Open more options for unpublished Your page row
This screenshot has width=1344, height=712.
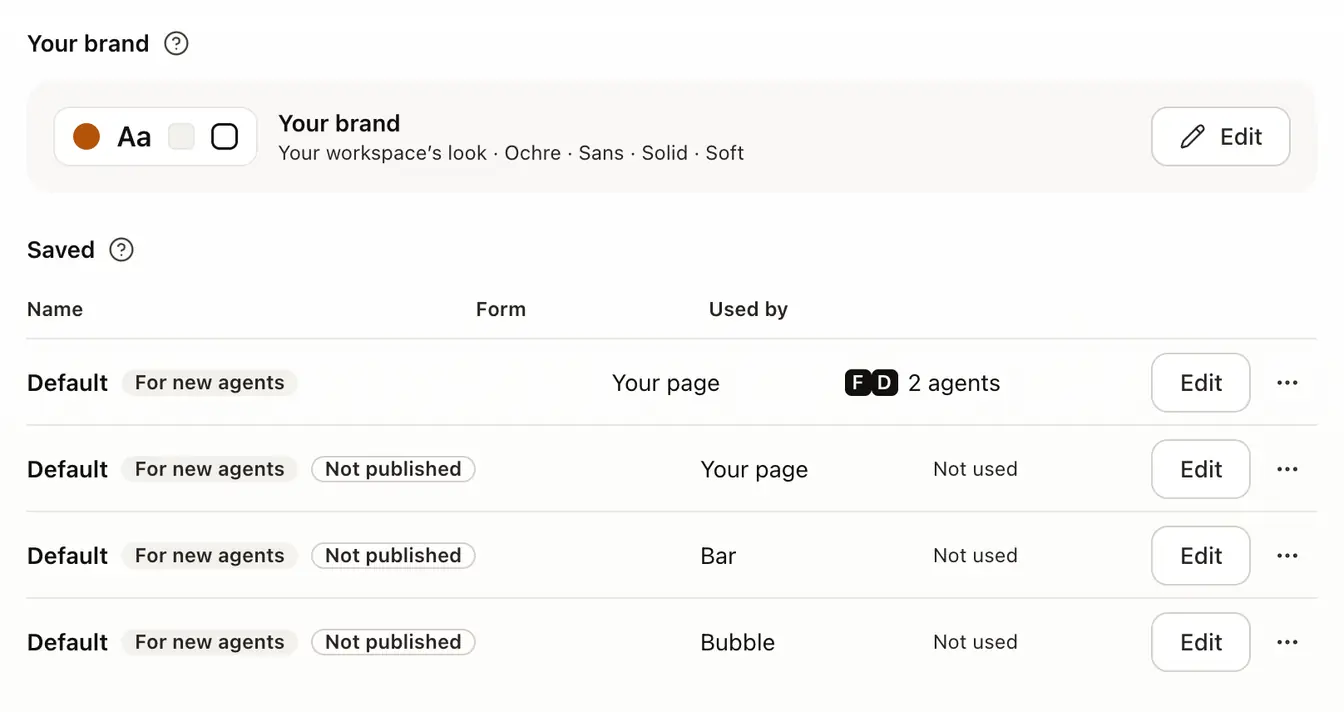1287,469
